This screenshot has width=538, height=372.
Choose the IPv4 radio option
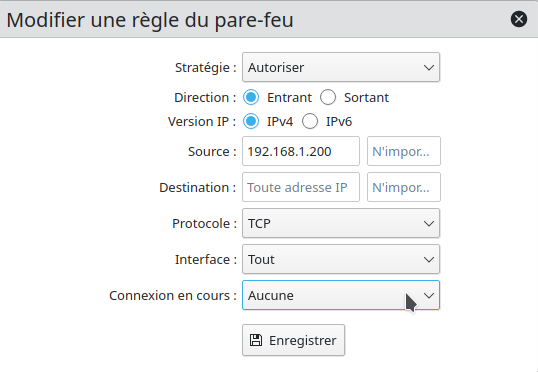(251, 121)
